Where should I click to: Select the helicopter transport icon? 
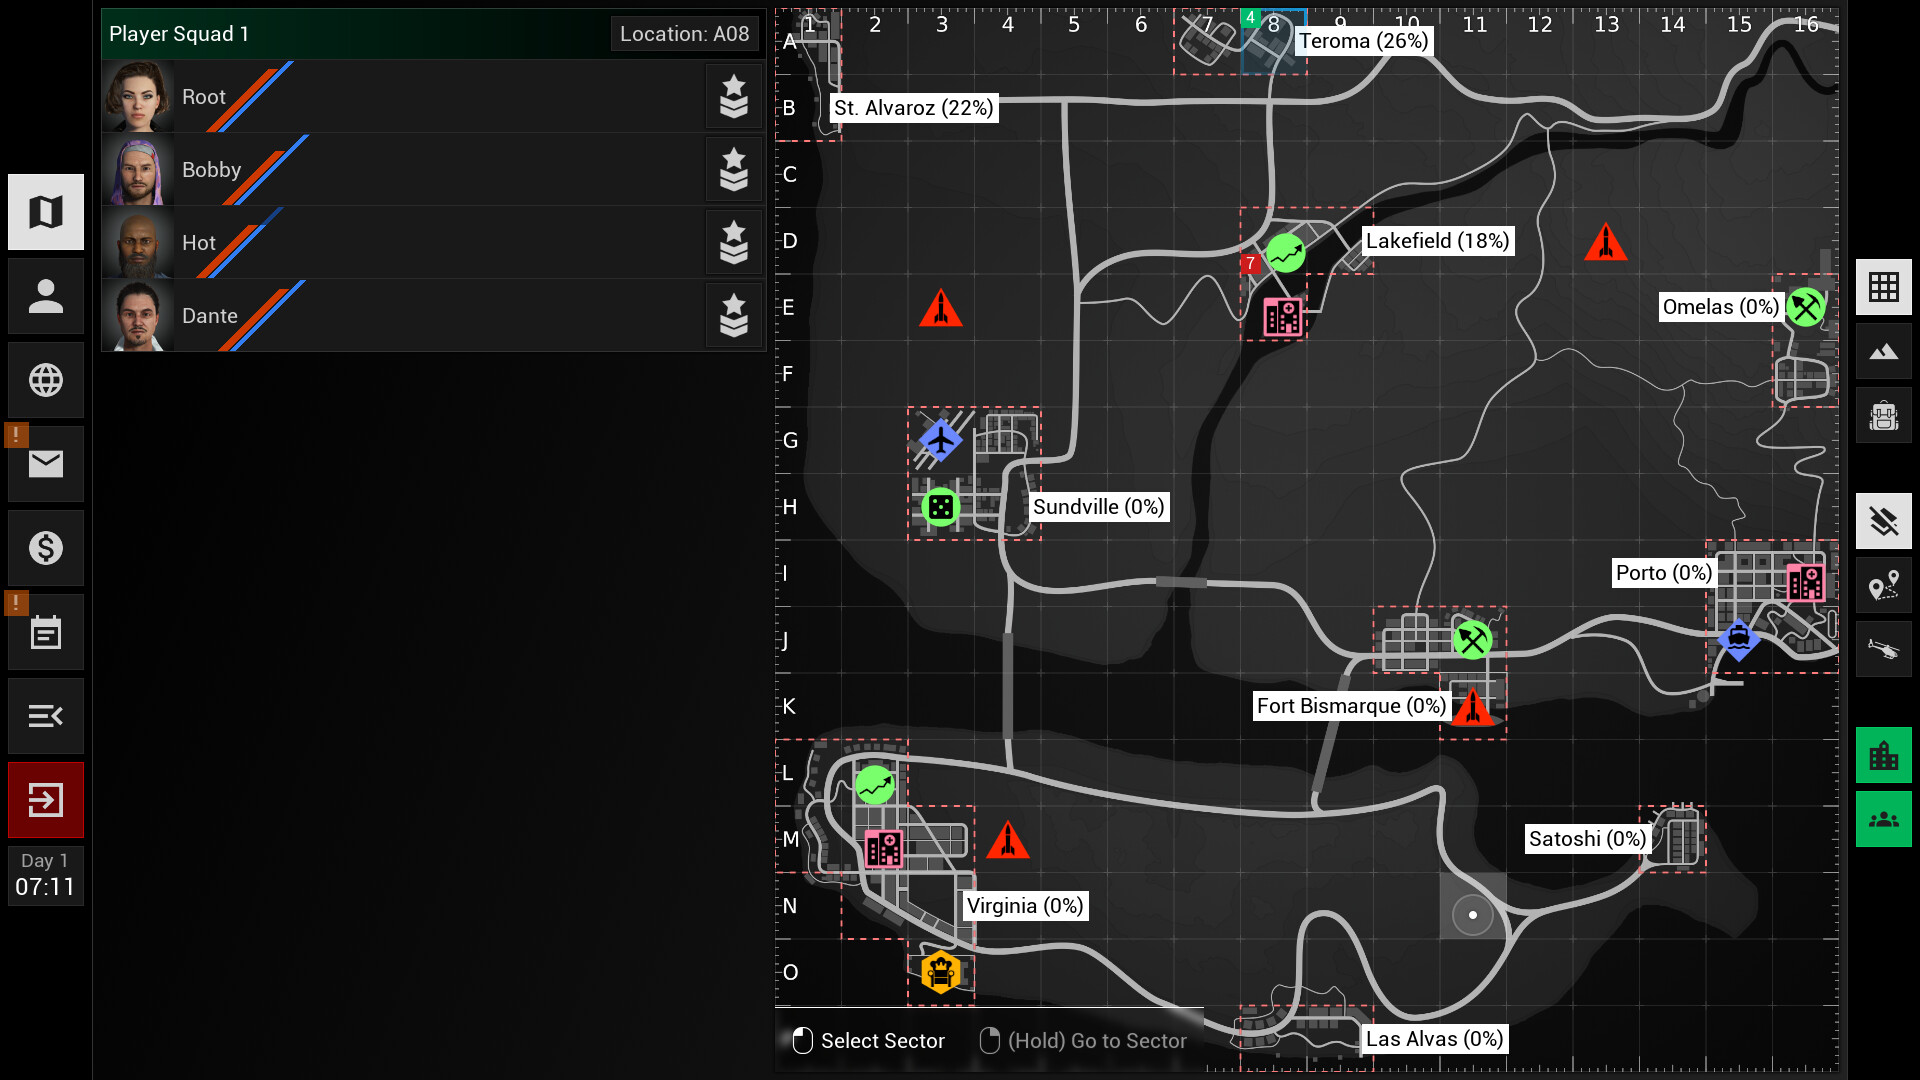coord(1884,649)
